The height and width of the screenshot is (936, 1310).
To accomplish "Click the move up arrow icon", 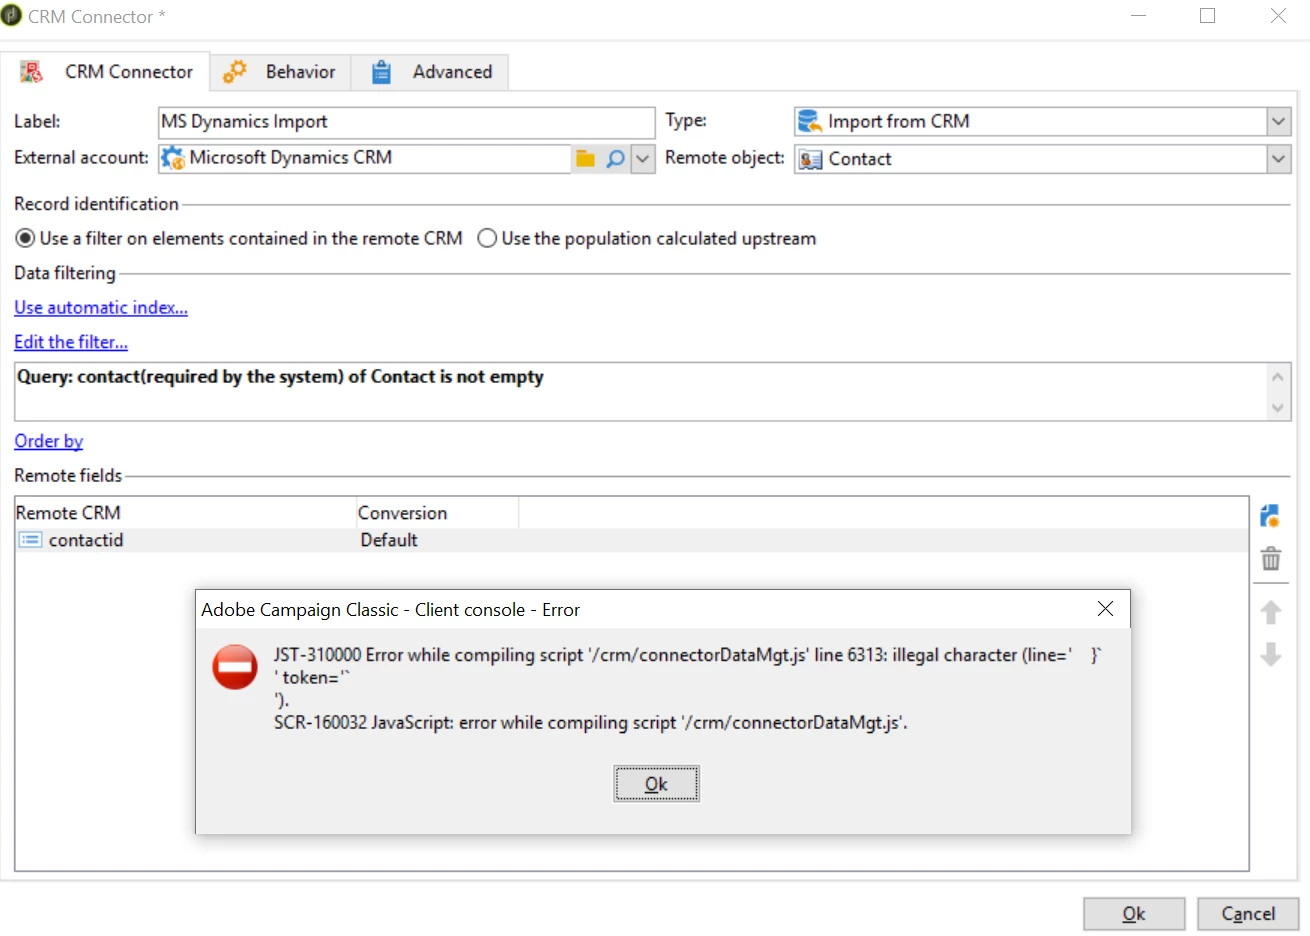I will 1270,612.
